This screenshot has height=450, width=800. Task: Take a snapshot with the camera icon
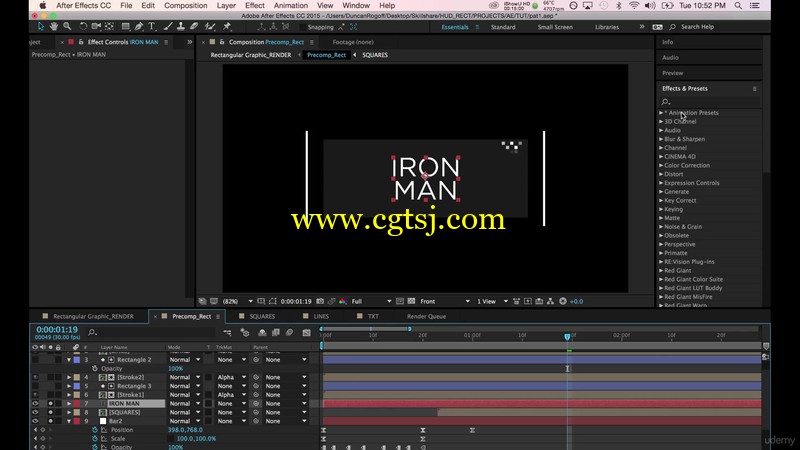pyautogui.click(x=320, y=302)
